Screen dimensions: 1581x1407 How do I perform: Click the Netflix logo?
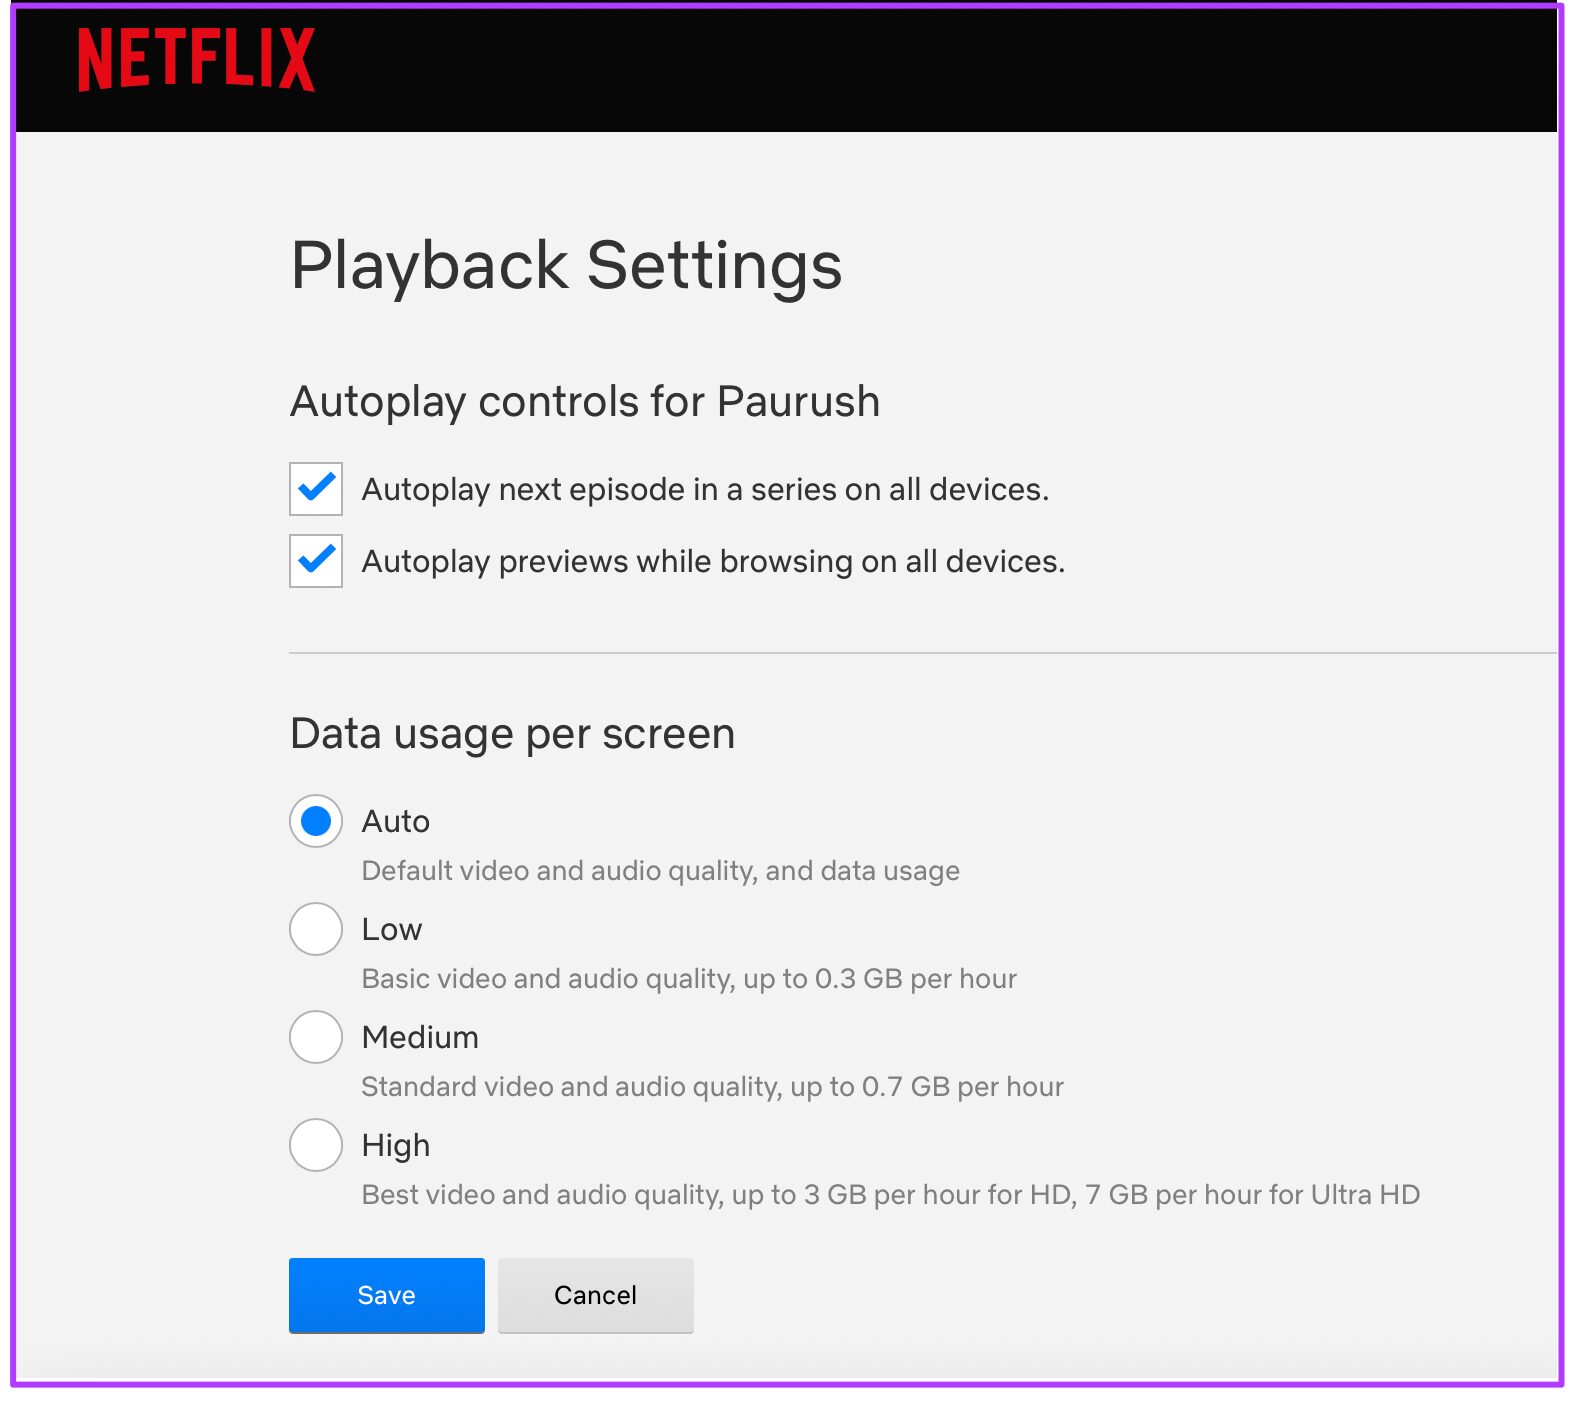[196, 59]
